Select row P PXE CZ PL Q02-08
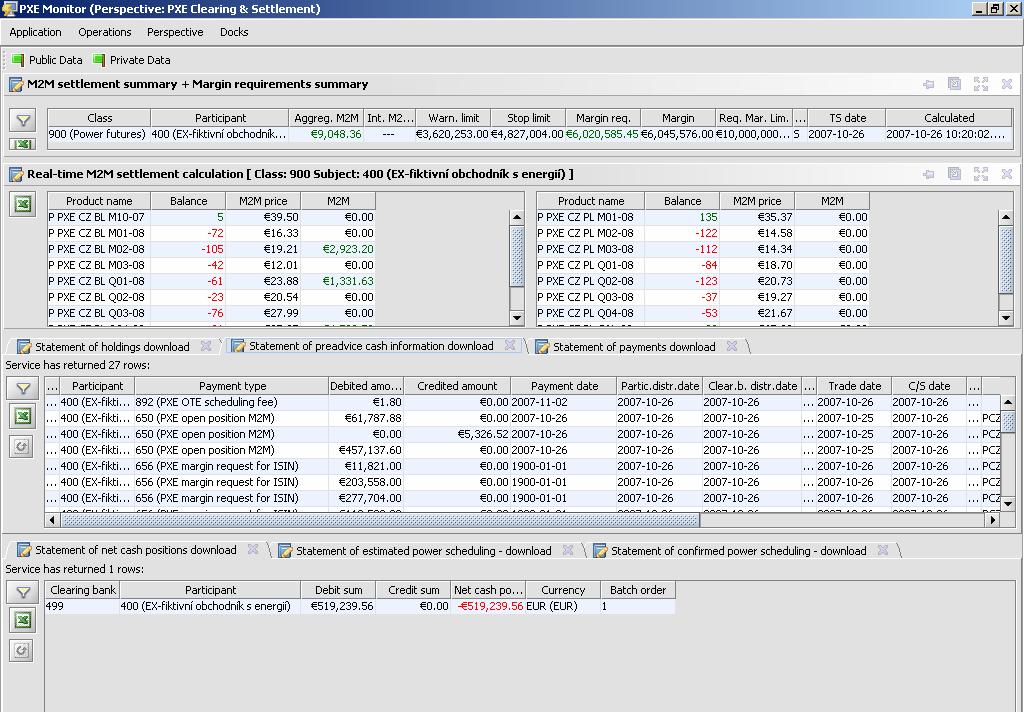1024x712 pixels. click(703, 281)
